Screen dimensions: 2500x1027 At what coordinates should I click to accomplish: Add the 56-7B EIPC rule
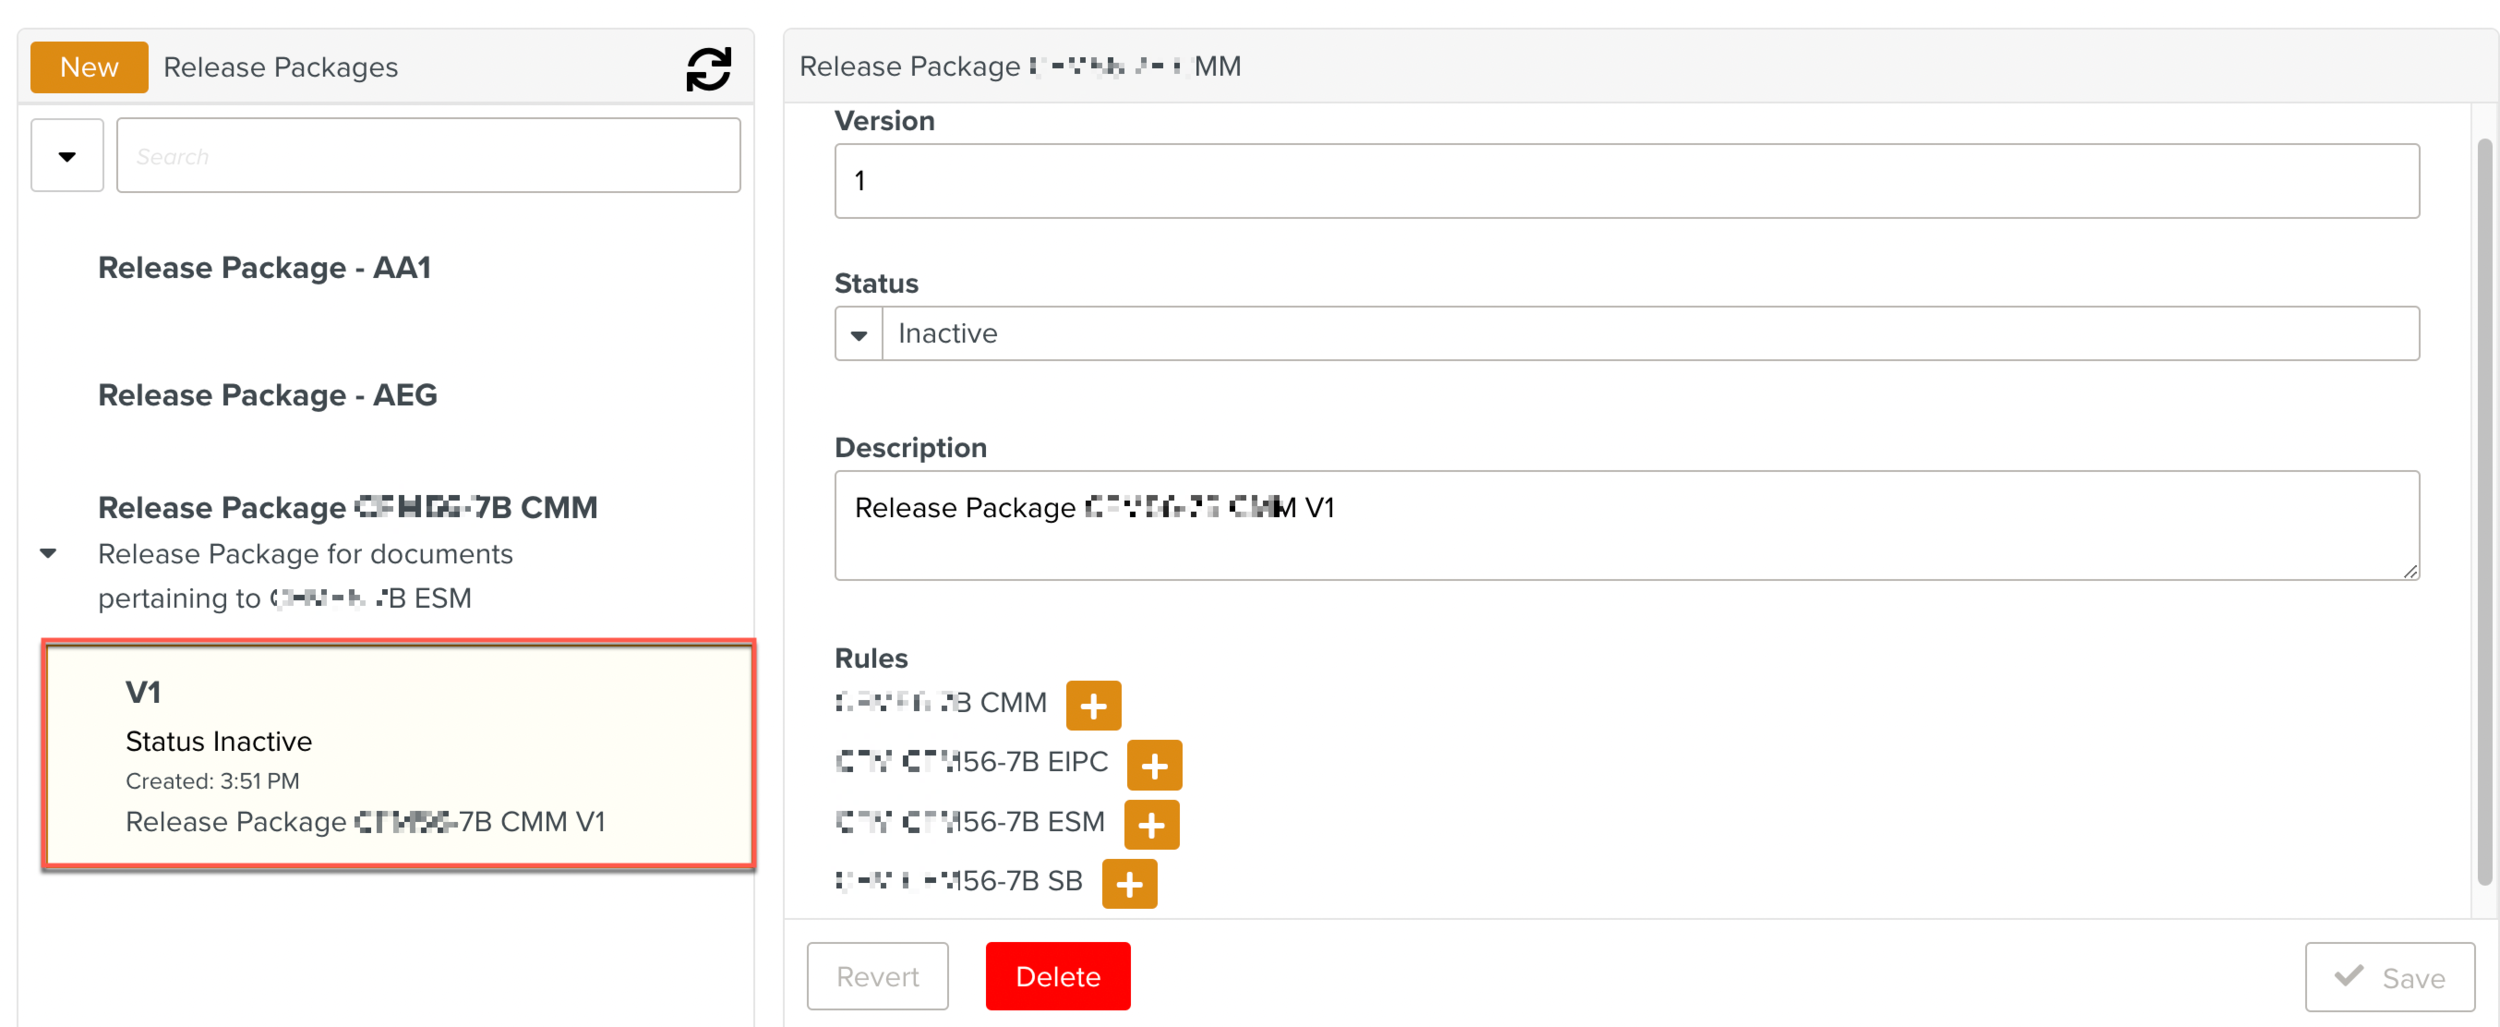coord(1154,766)
